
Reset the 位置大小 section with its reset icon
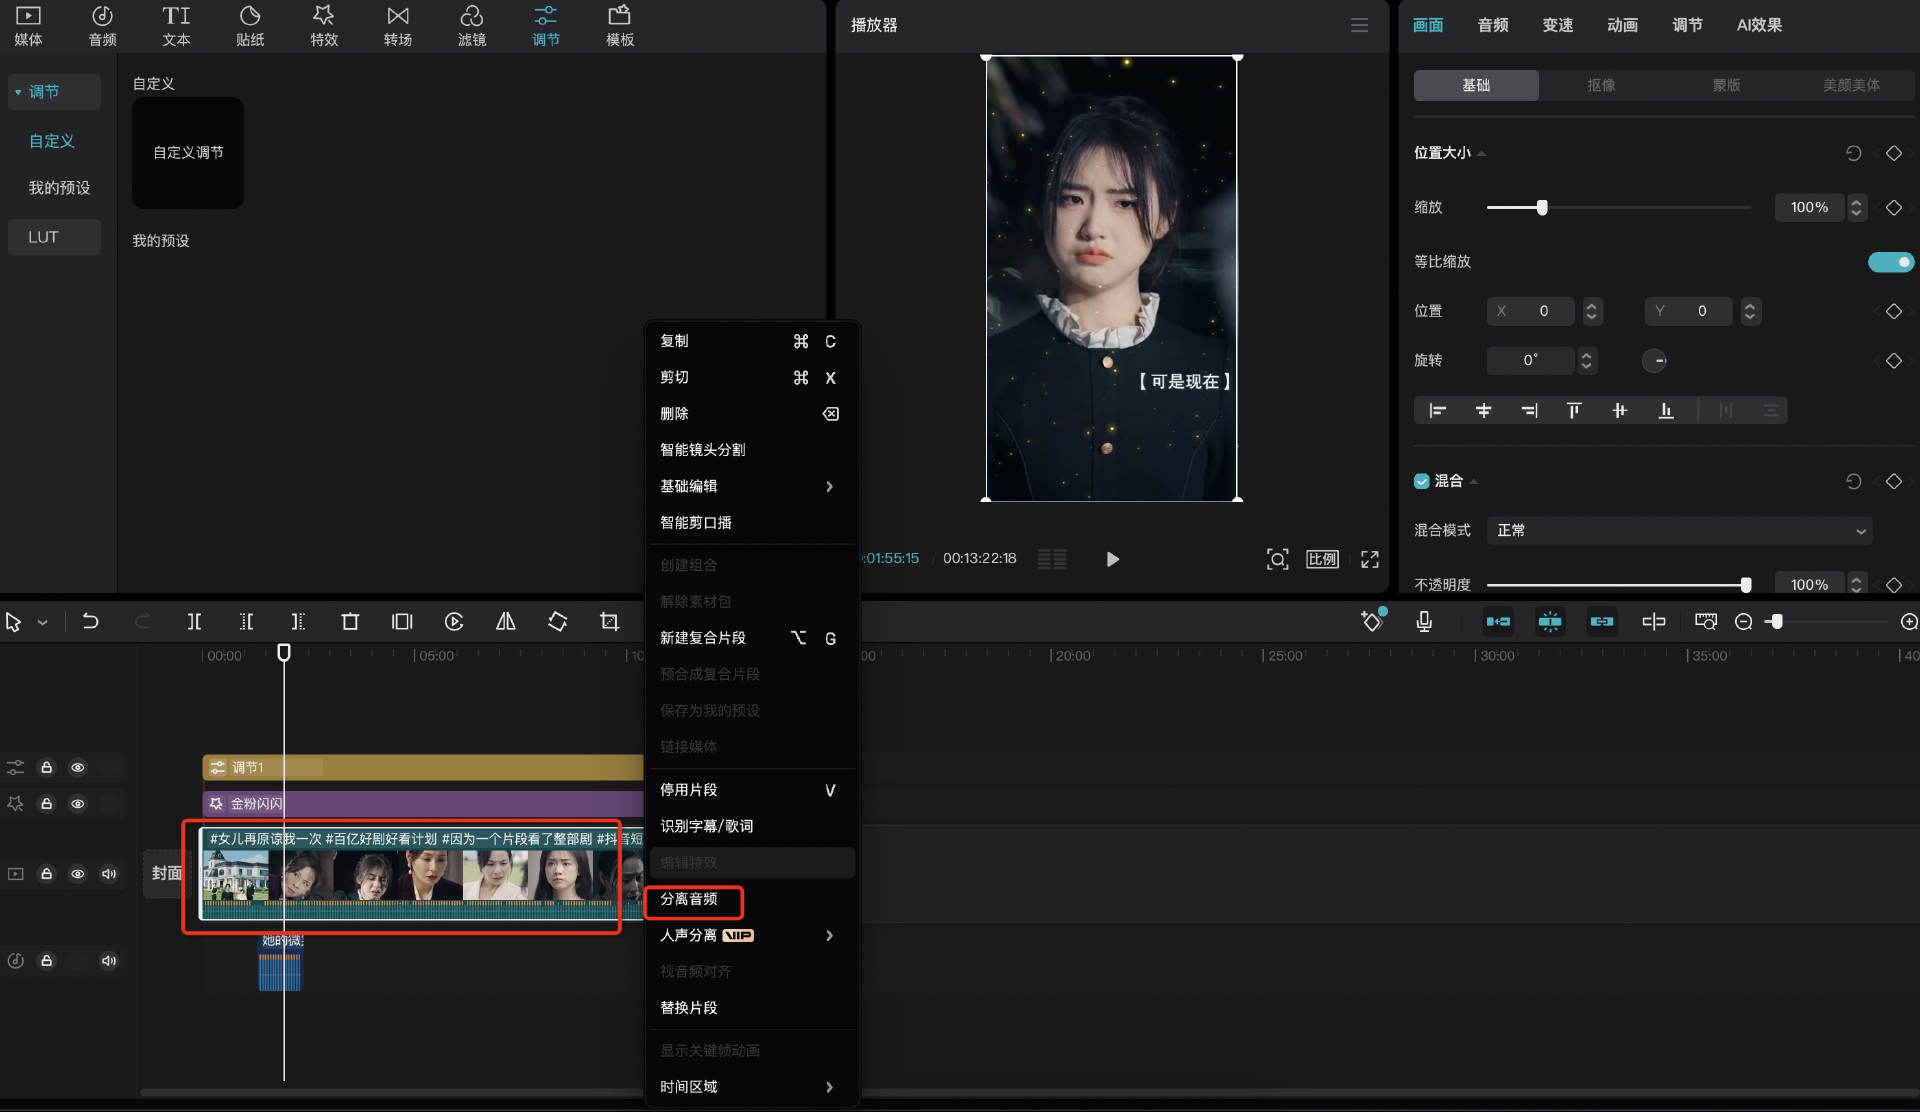[1853, 153]
